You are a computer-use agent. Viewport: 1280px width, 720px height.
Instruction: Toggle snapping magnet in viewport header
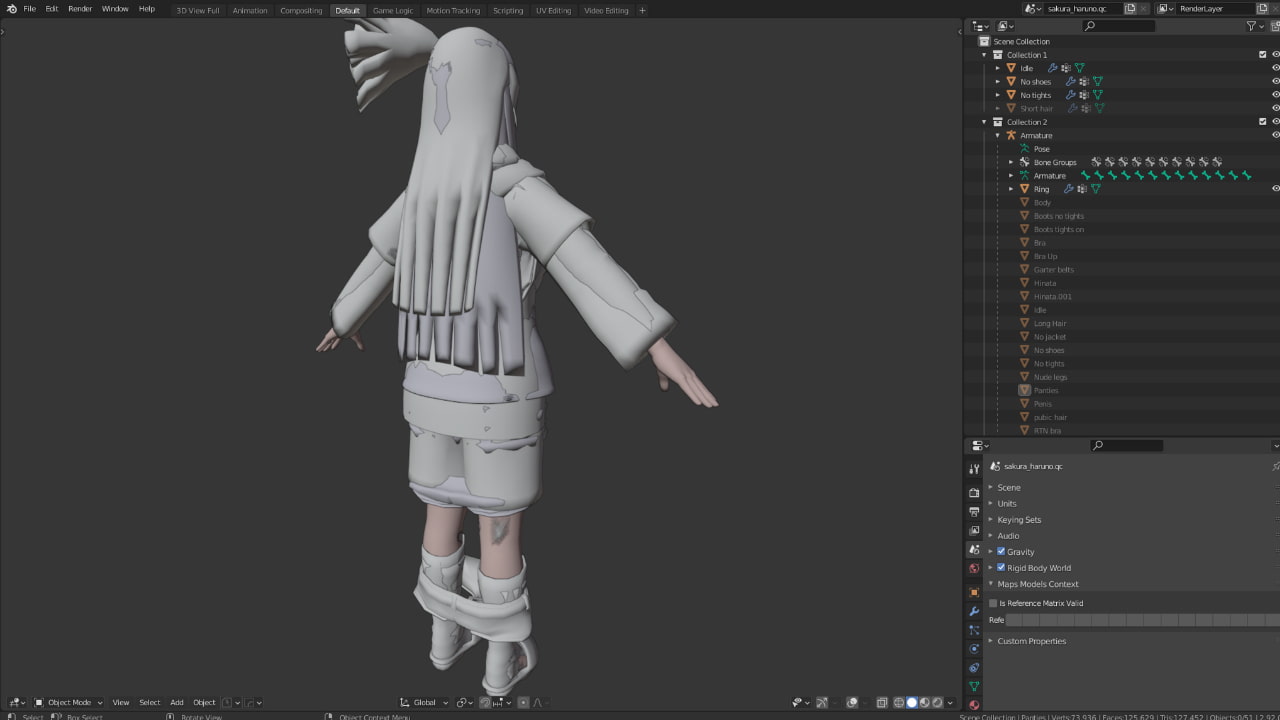(x=485, y=702)
